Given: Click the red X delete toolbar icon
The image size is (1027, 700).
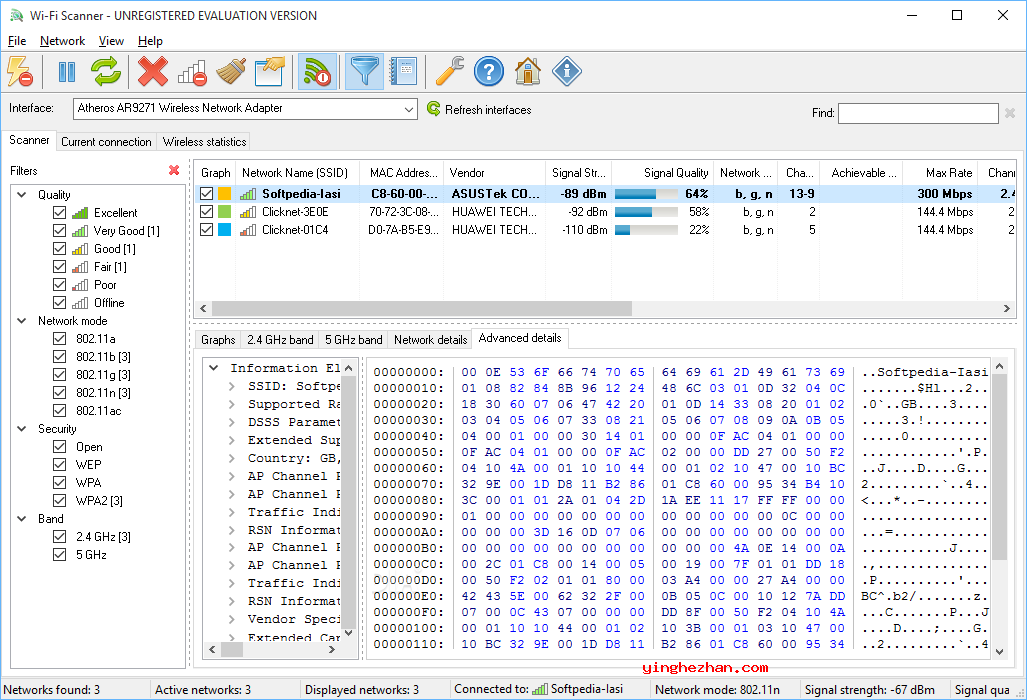Looking at the screenshot, I should point(153,71).
